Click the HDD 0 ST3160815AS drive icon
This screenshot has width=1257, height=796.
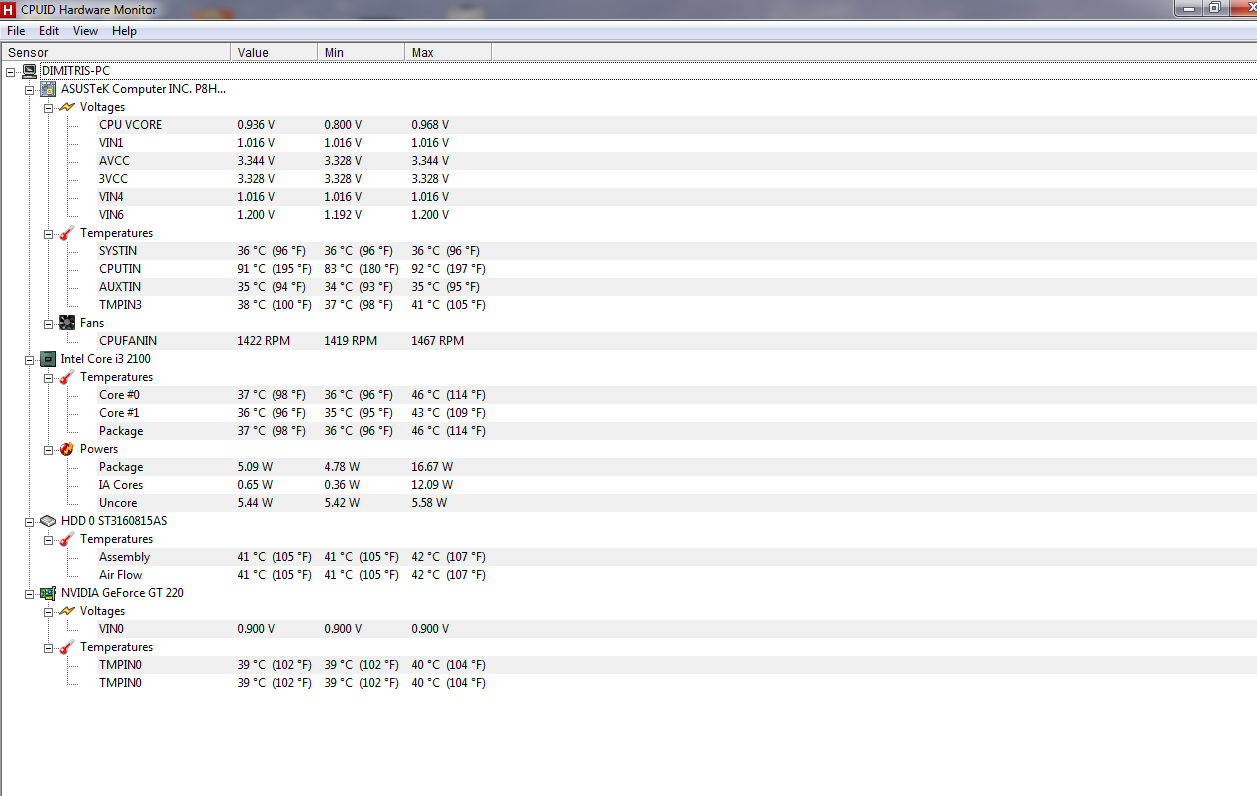tap(48, 521)
